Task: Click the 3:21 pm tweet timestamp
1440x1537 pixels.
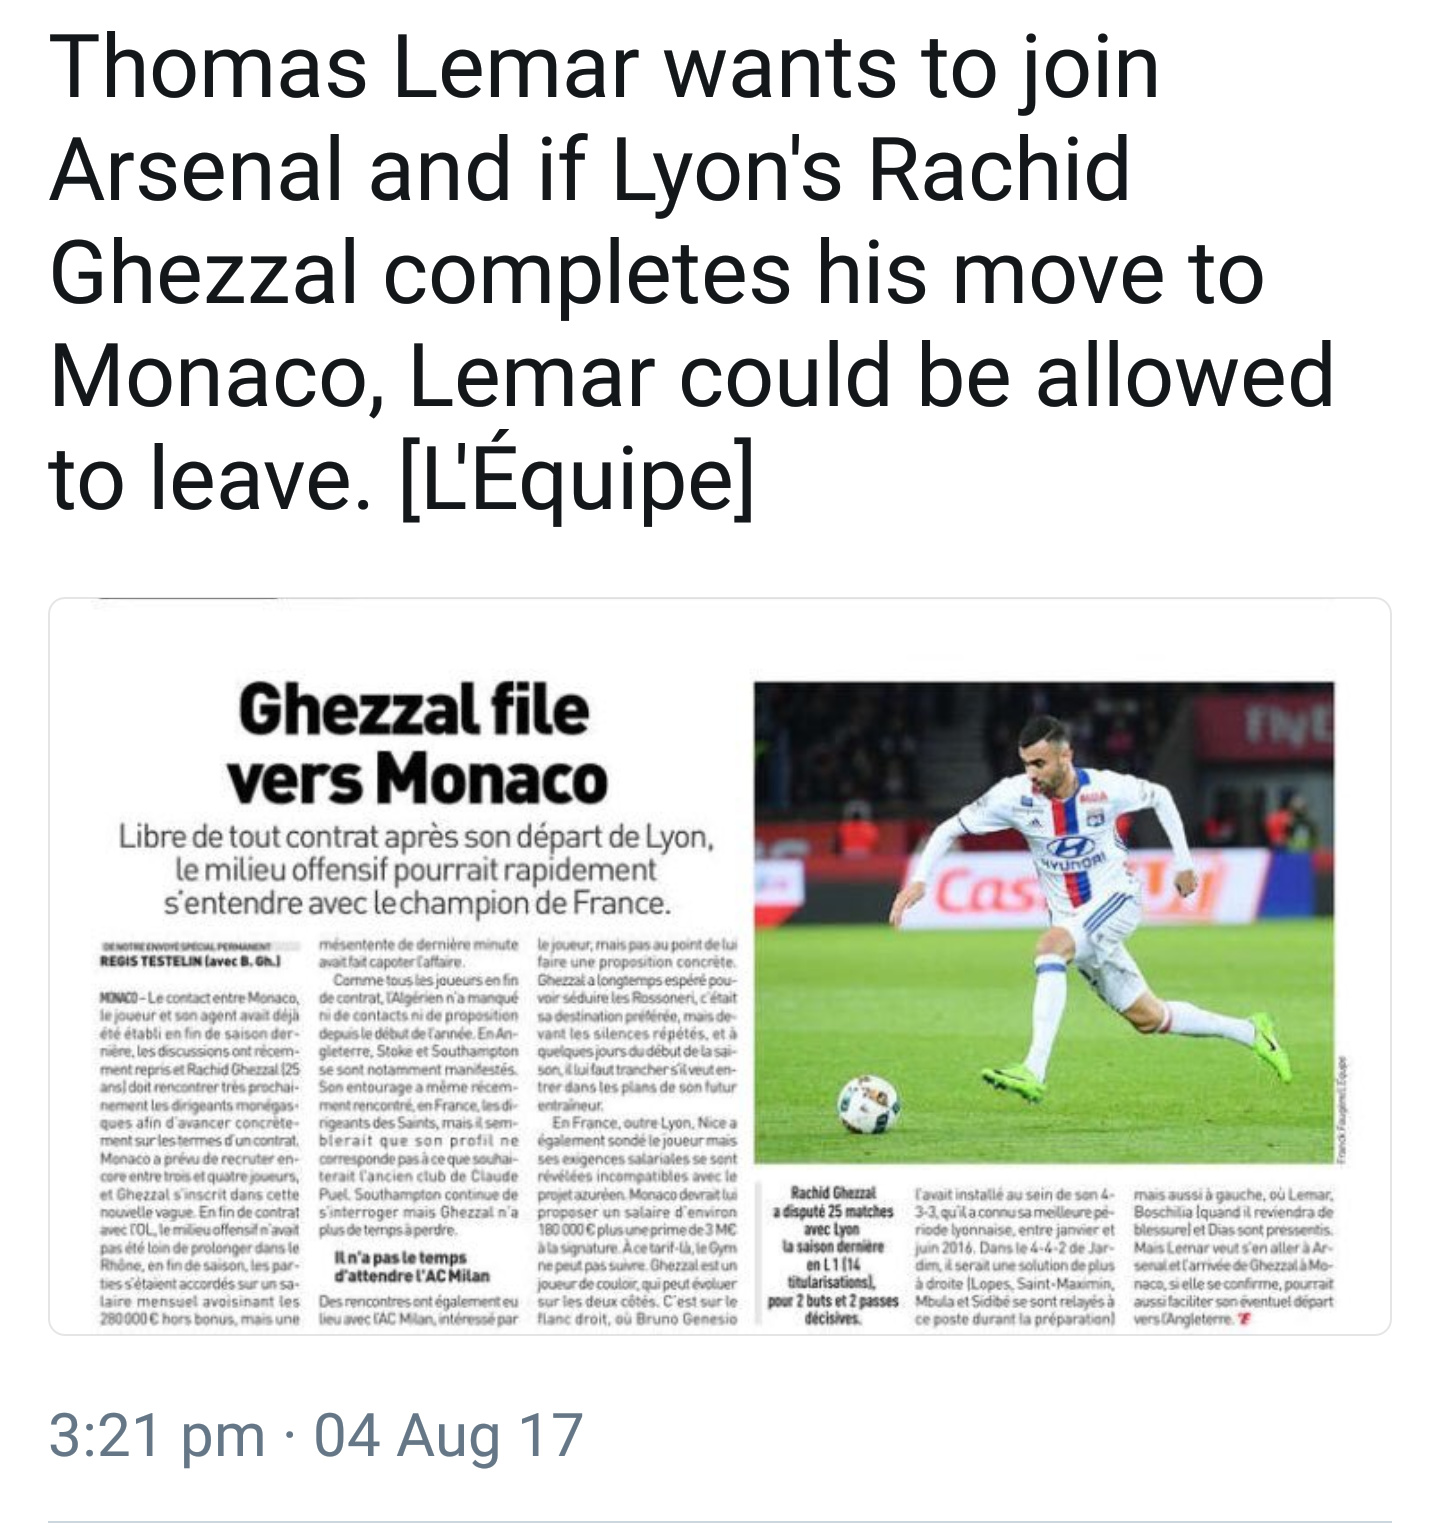Action: point(157,1435)
